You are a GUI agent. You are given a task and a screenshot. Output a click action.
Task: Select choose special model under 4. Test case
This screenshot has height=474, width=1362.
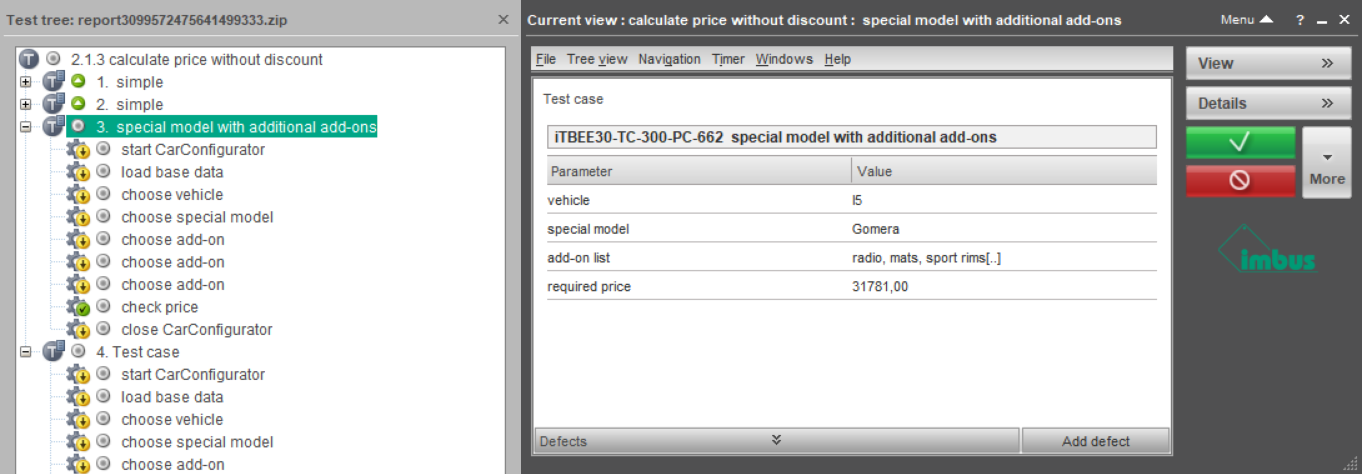pos(197,442)
